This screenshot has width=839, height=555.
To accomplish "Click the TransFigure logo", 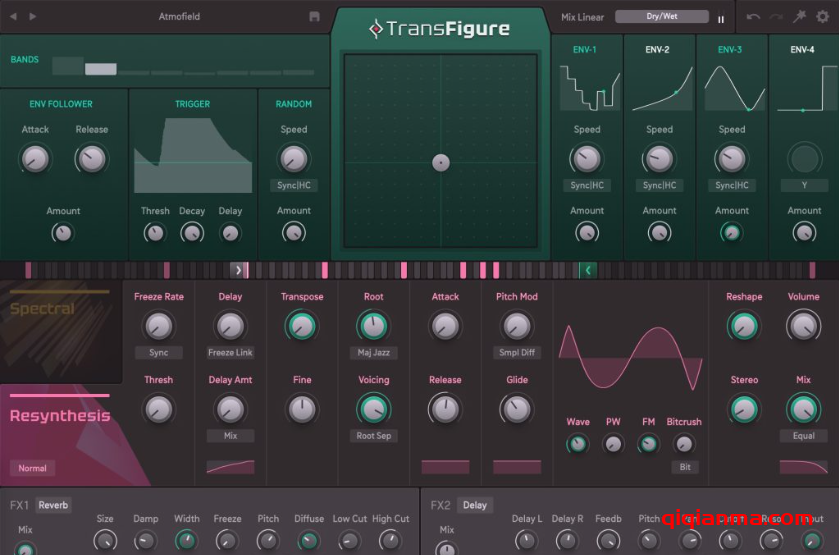I will pyautogui.click(x=439, y=28).
